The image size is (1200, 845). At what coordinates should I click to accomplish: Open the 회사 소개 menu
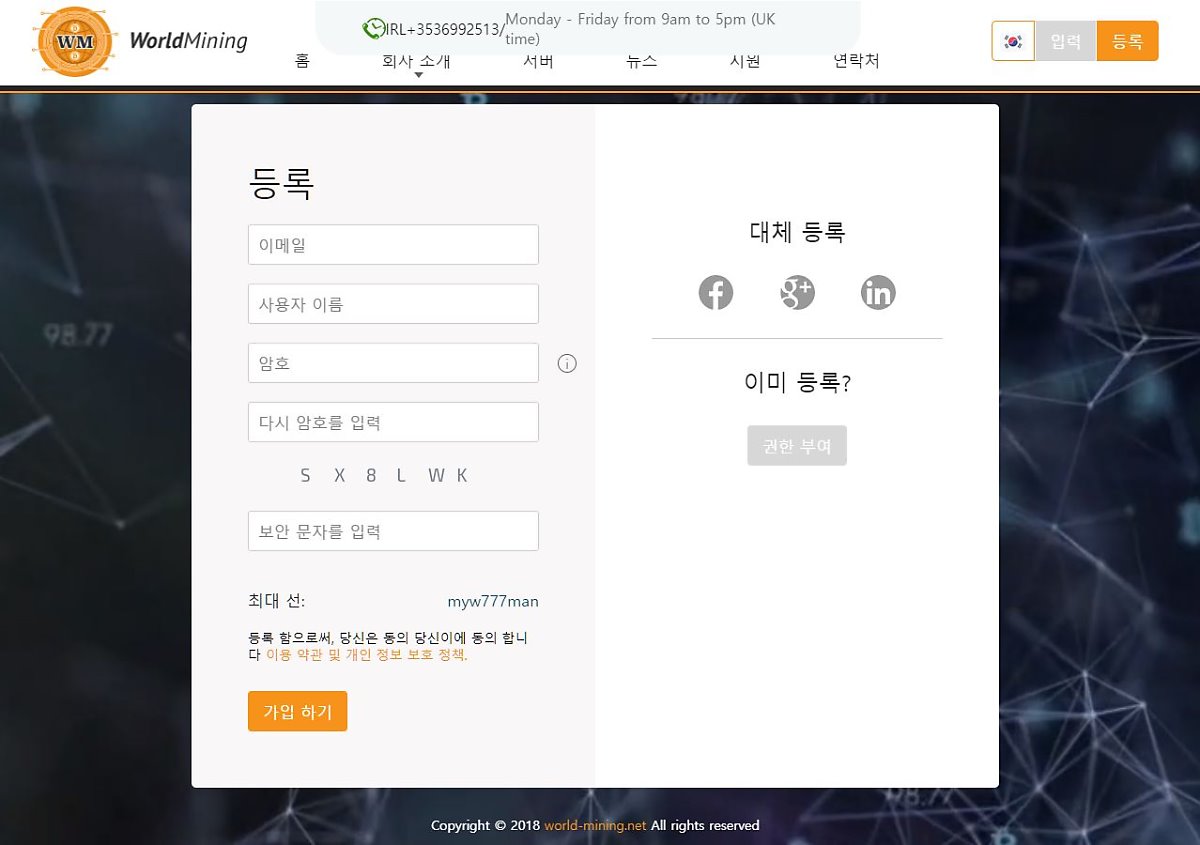tap(416, 61)
